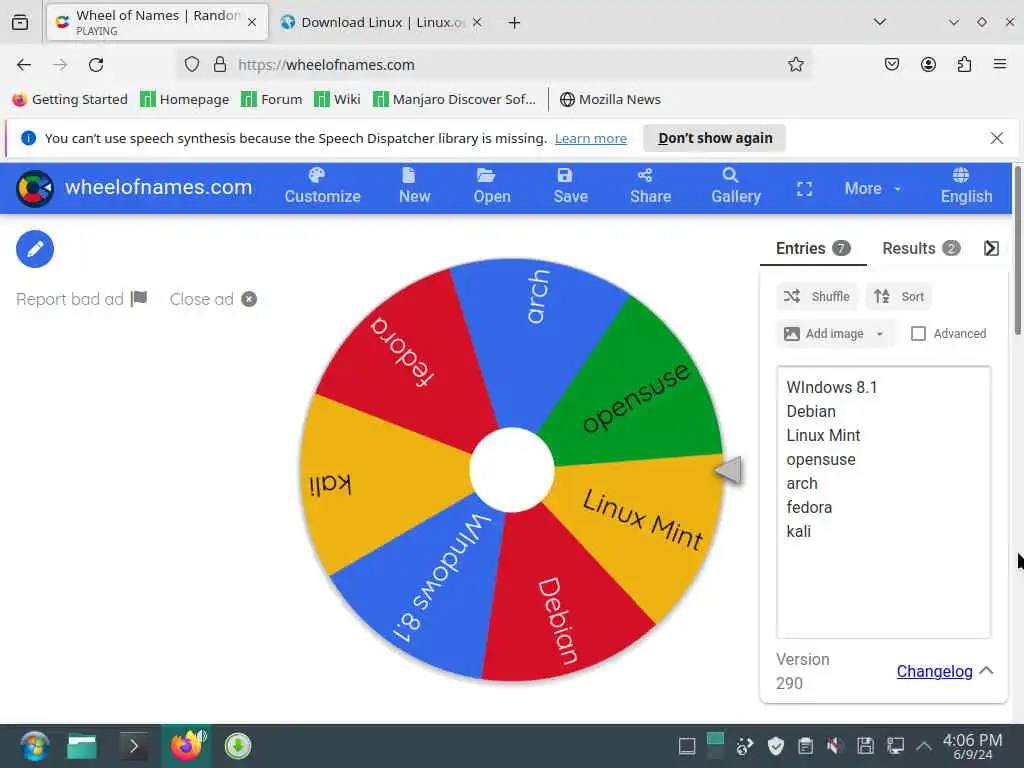This screenshot has width=1024, height=768.
Task: Open the Add image dropdown
Action: click(x=835, y=334)
